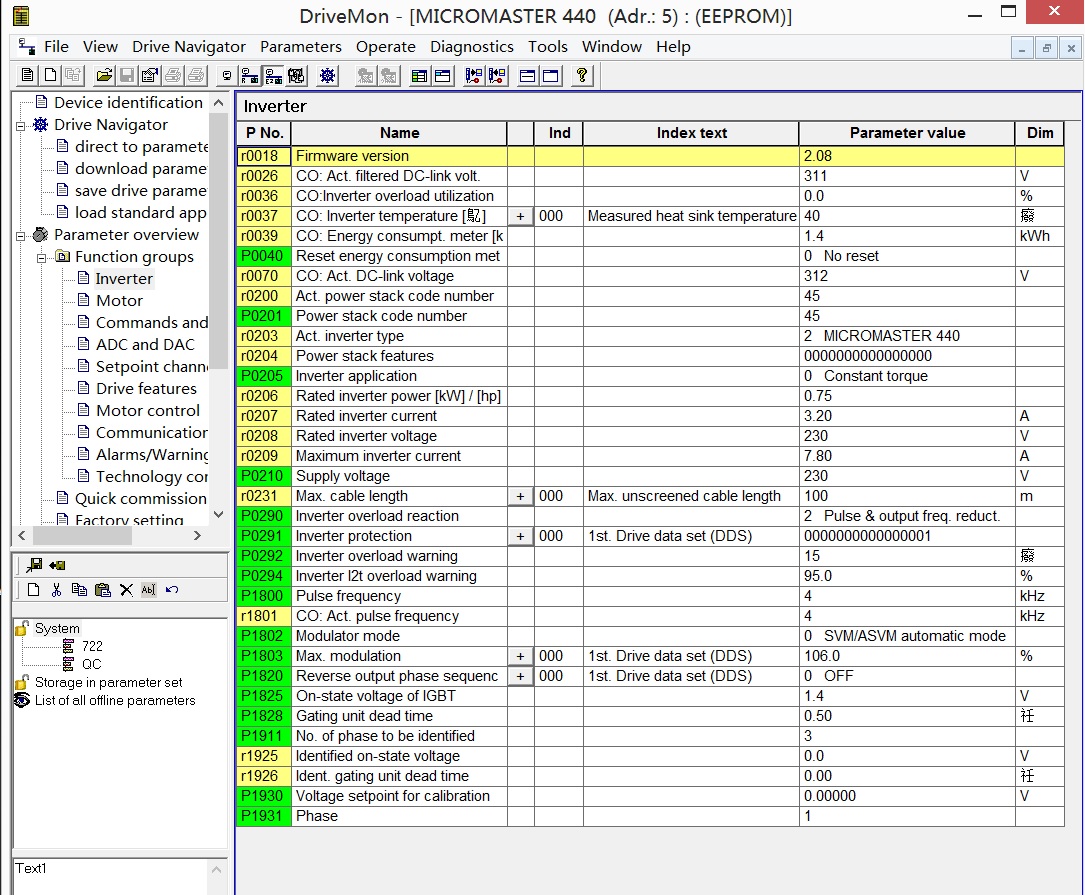Select Motor control tree item

point(147,410)
